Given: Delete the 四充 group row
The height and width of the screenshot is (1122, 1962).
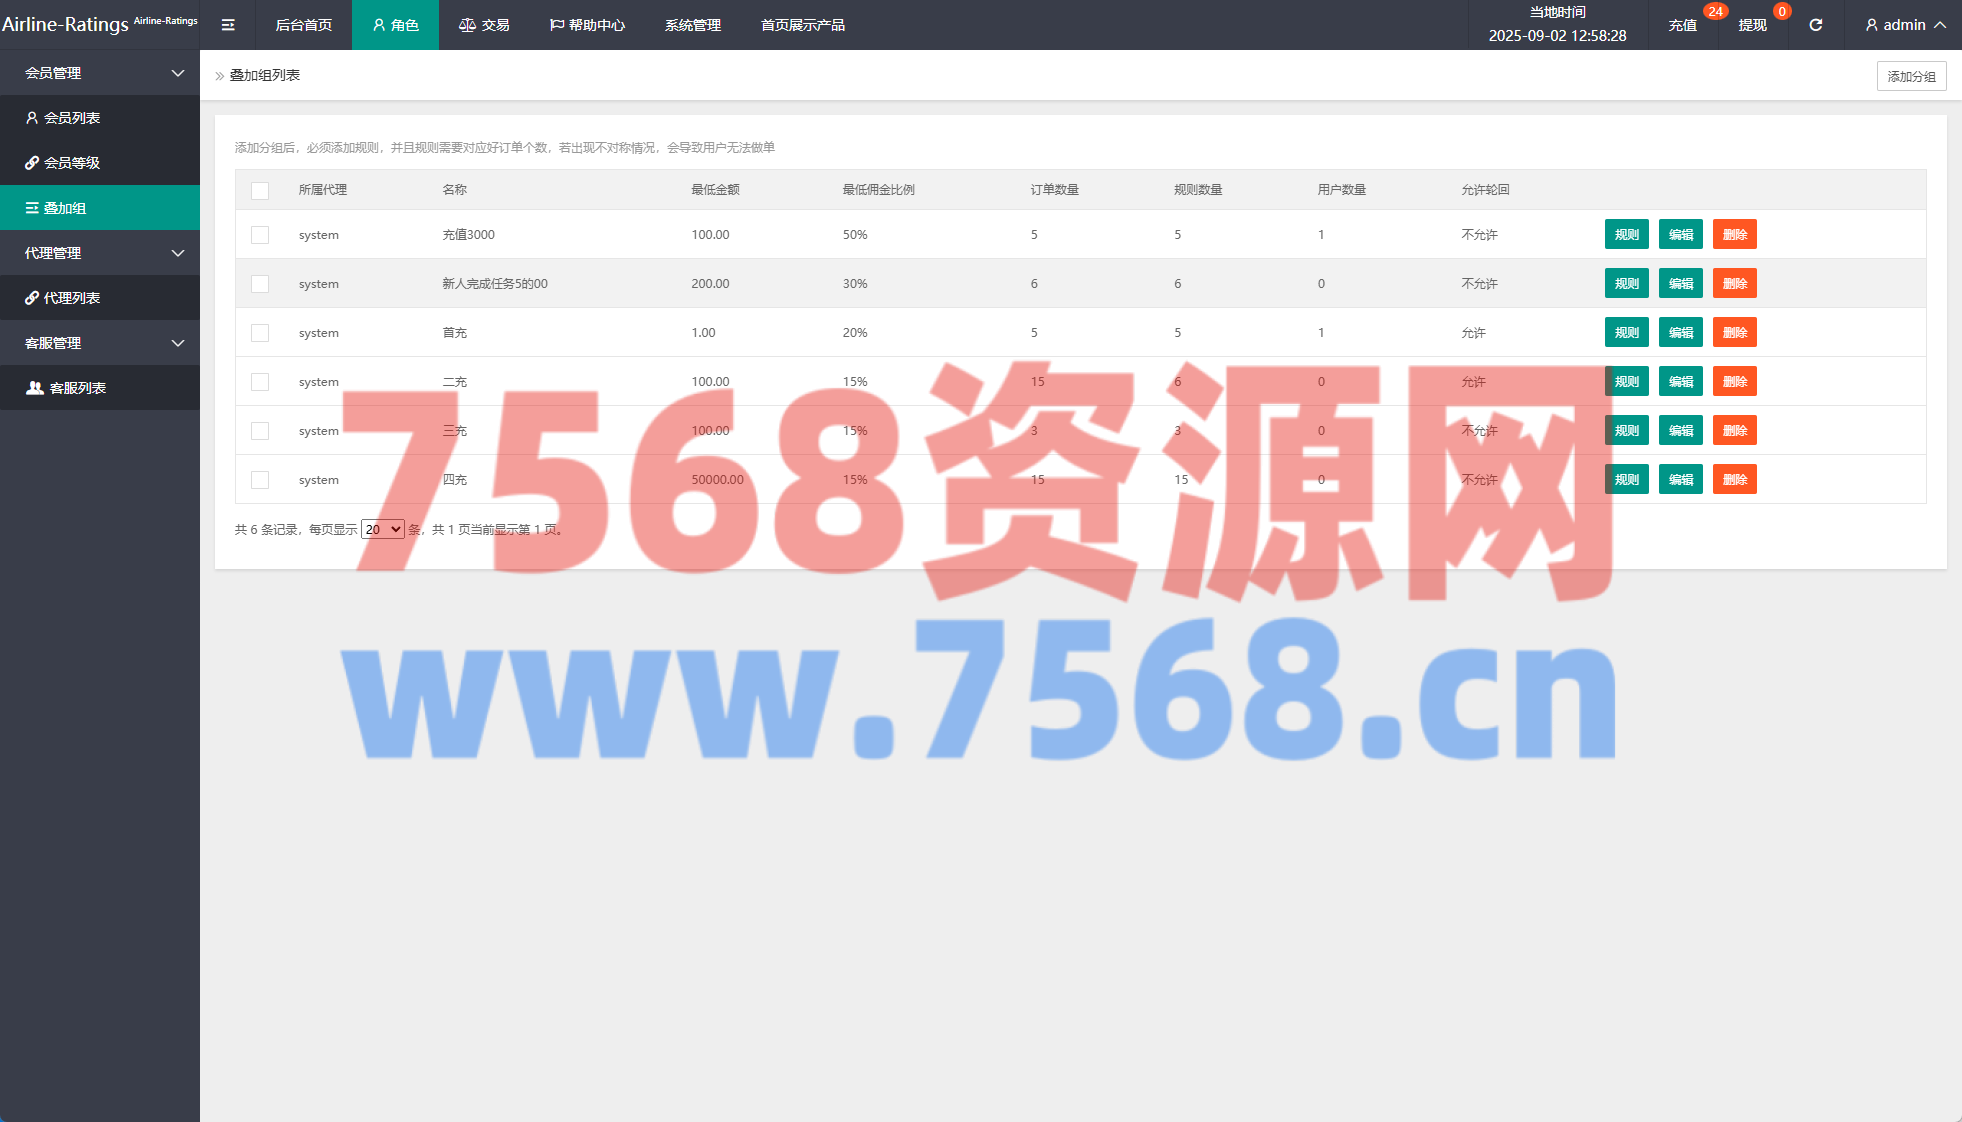Looking at the screenshot, I should click(x=1734, y=480).
